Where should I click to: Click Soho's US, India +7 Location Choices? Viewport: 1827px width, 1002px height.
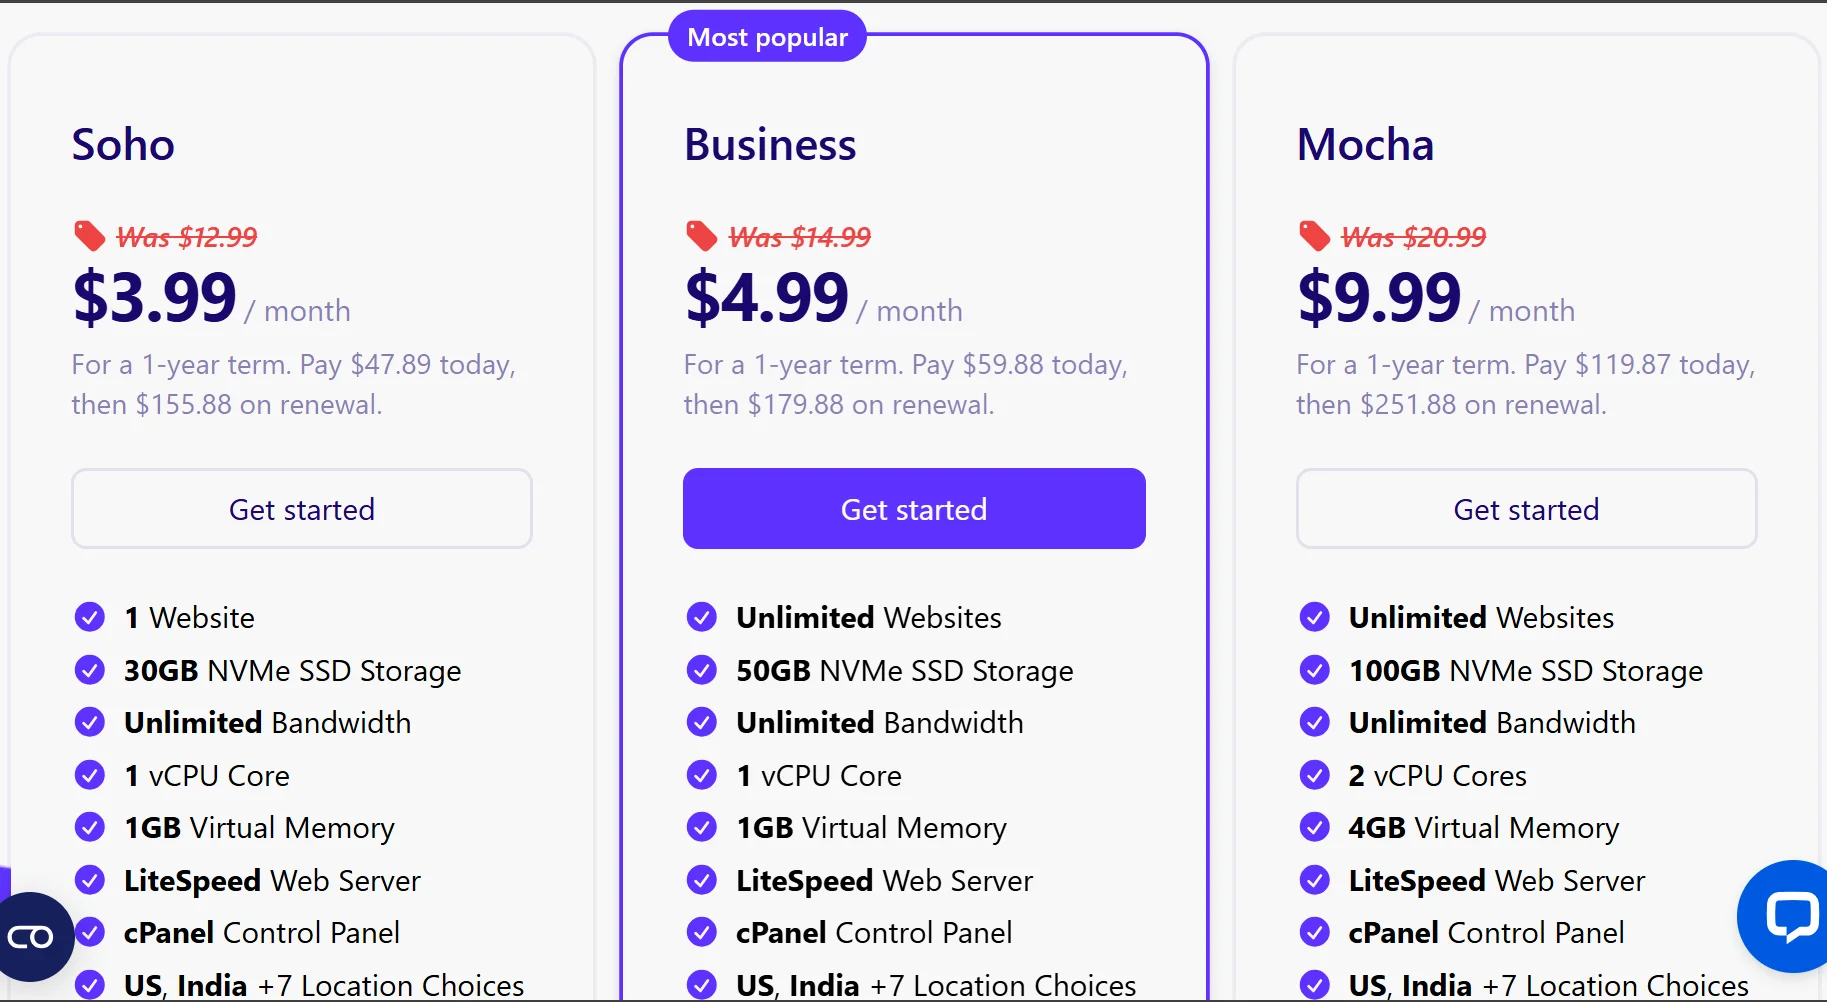coord(324,985)
